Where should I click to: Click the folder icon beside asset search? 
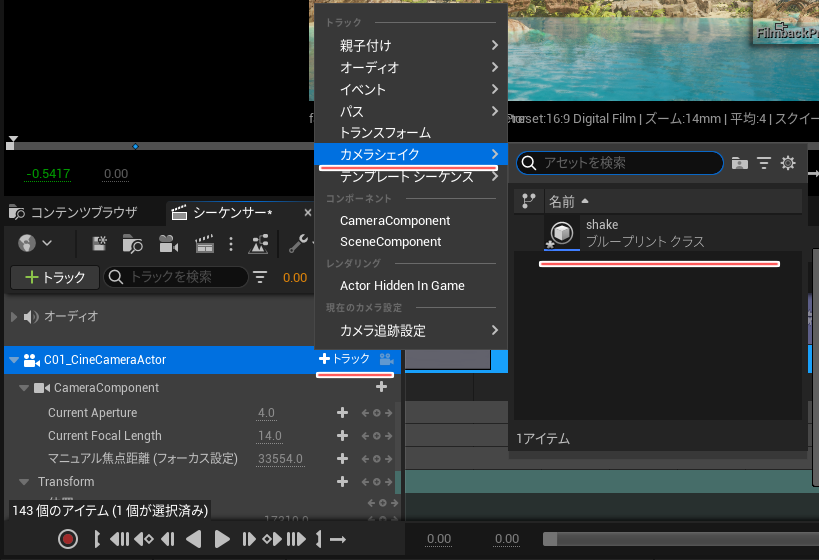(x=740, y=163)
